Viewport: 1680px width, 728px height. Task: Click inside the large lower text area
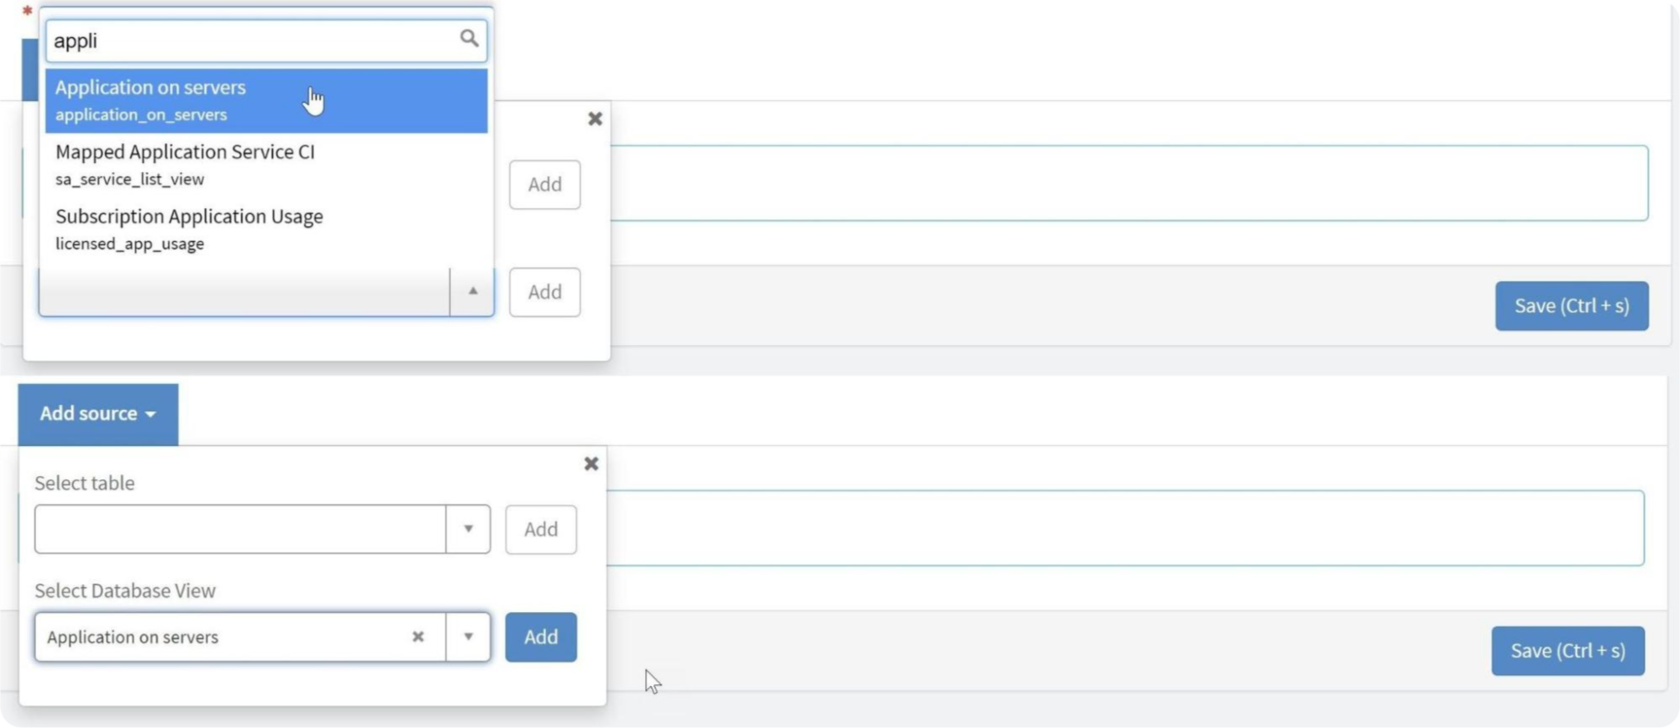coord(1100,528)
